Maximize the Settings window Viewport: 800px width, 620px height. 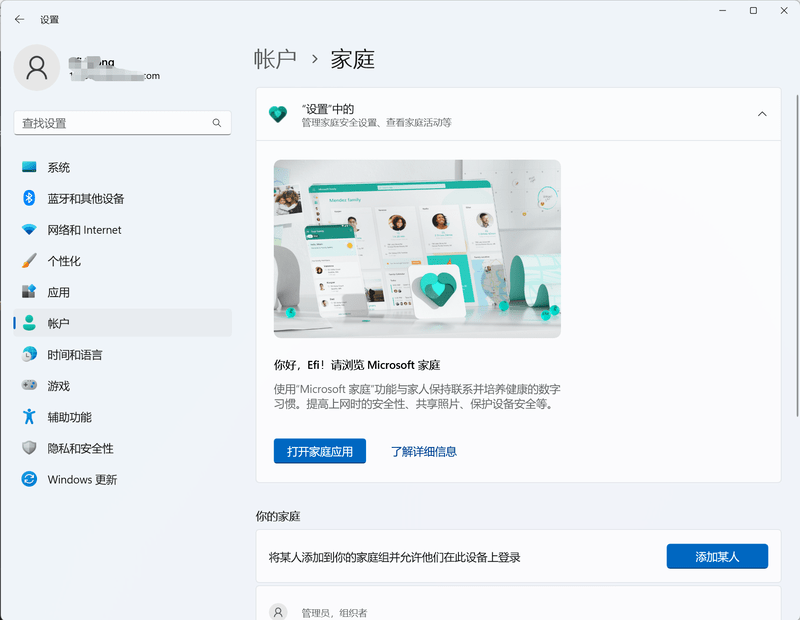753,11
